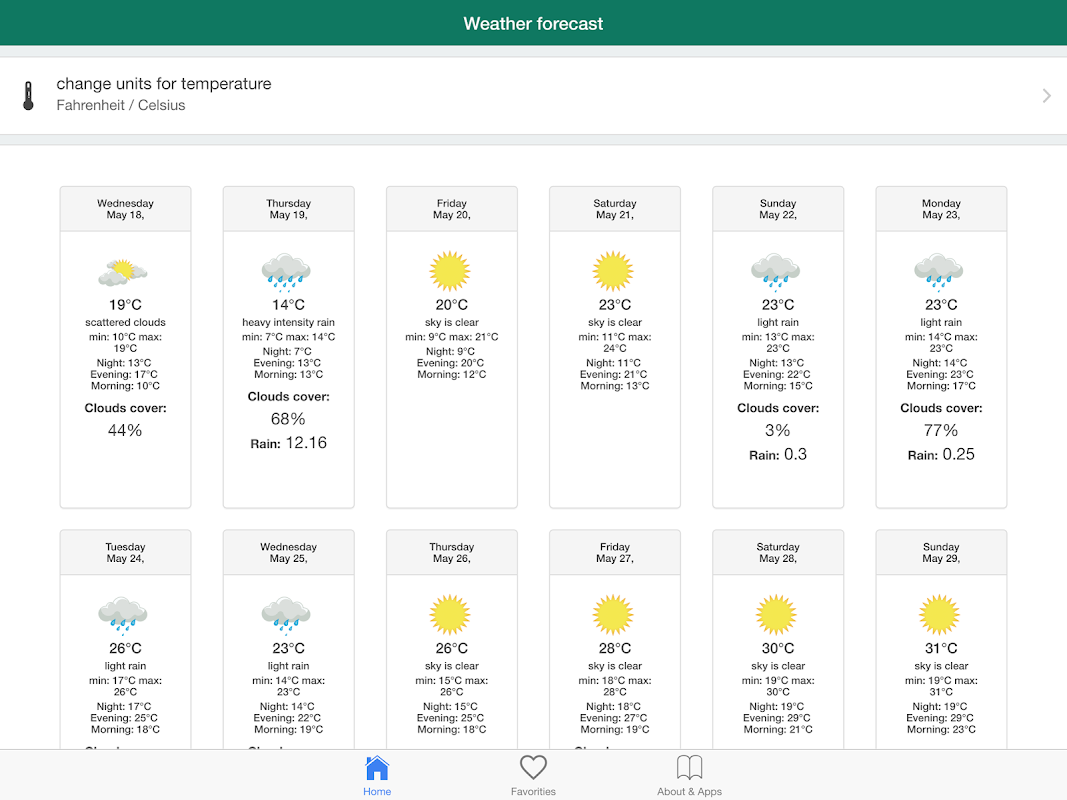Image resolution: width=1067 pixels, height=800 pixels.
Task: Open change units for temperature setting
Action: pos(534,95)
